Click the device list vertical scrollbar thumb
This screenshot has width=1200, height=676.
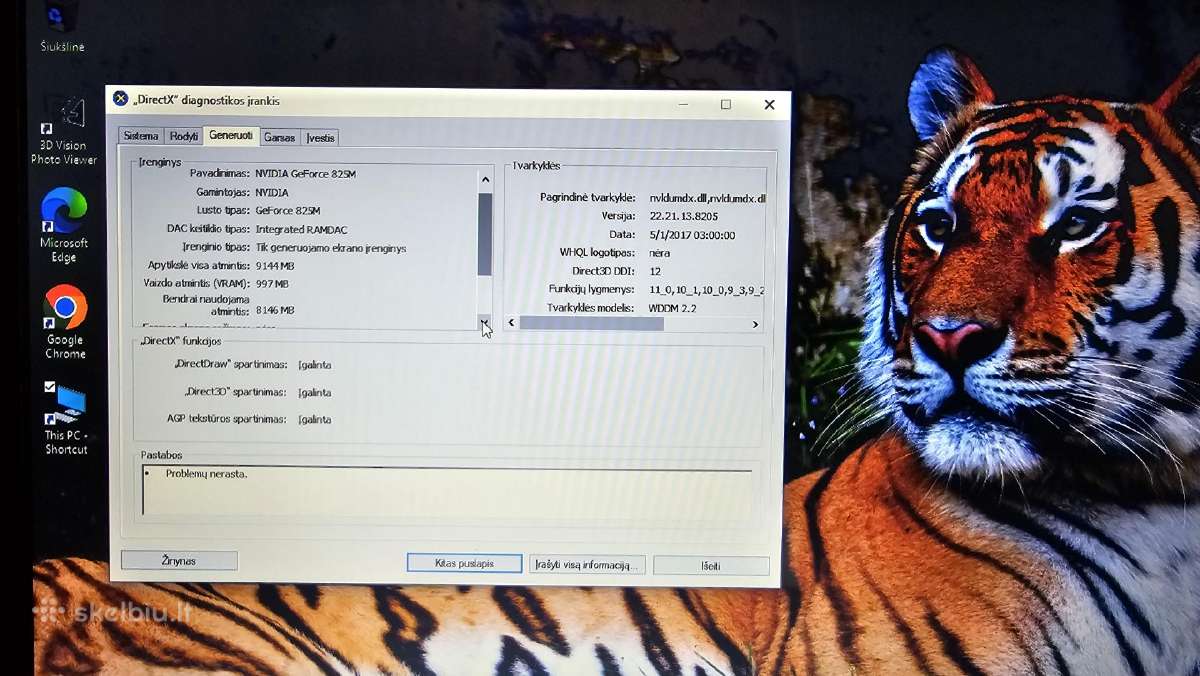pyautogui.click(x=485, y=234)
